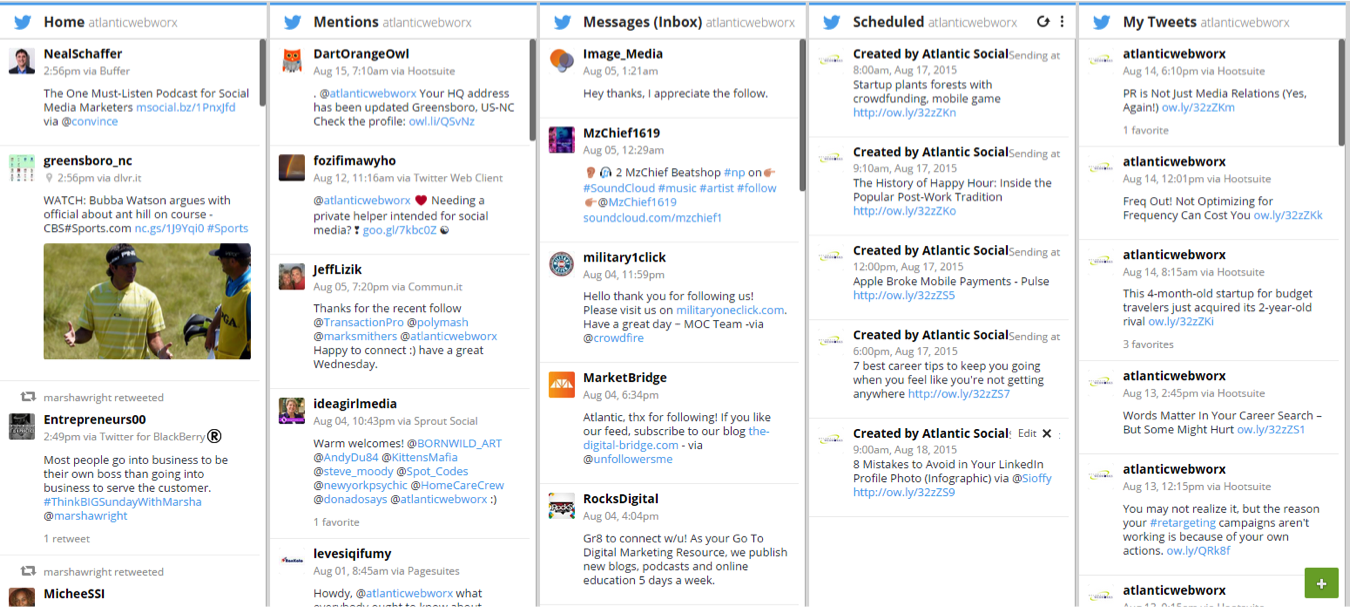Viewport: 1350px width, 607px height.
Task: Click the @TransactionPro mention
Action: point(358,322)
